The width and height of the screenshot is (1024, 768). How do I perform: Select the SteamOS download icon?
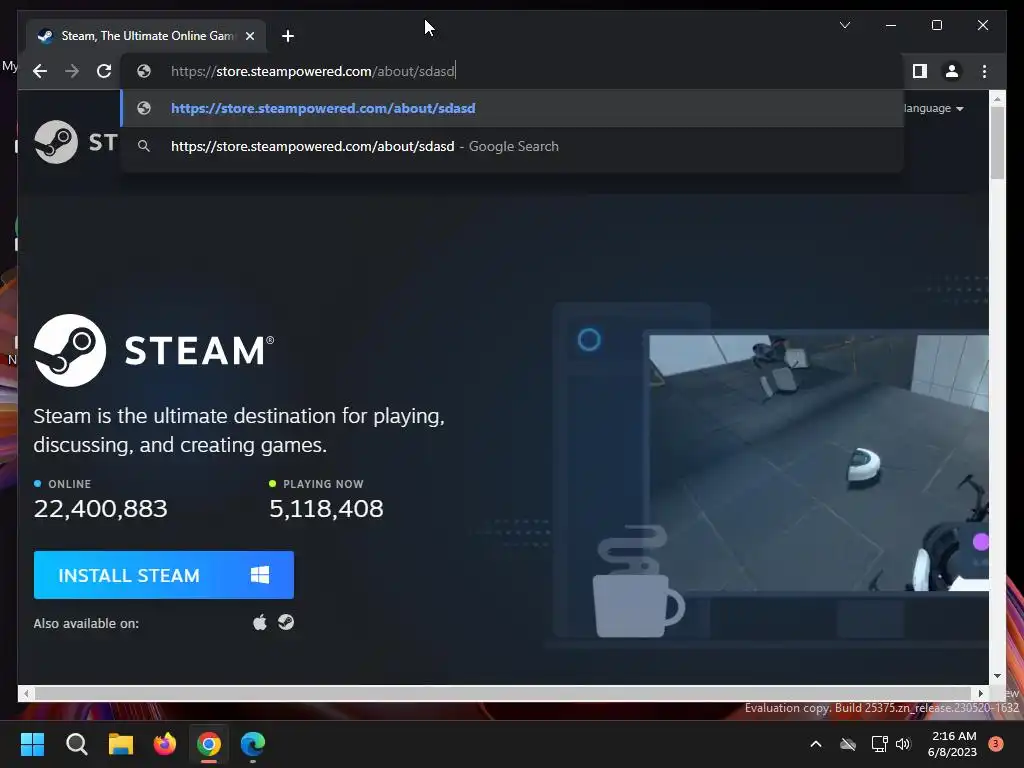point(286,622)
